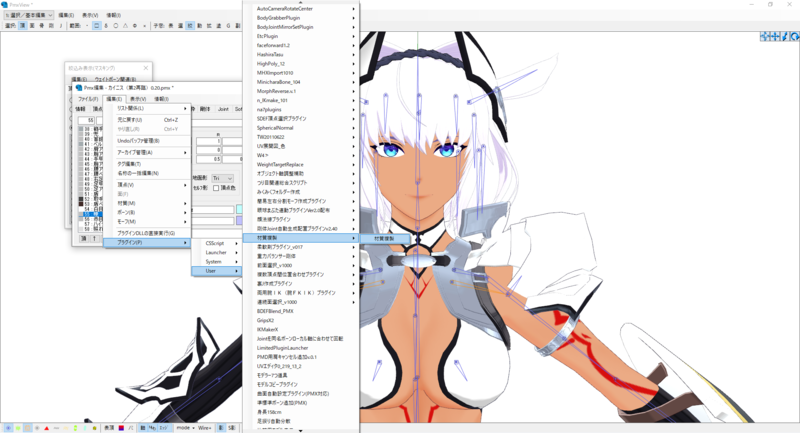Launch 身長158cm plugin
800x433 pixels.
(x=301, y=412)
